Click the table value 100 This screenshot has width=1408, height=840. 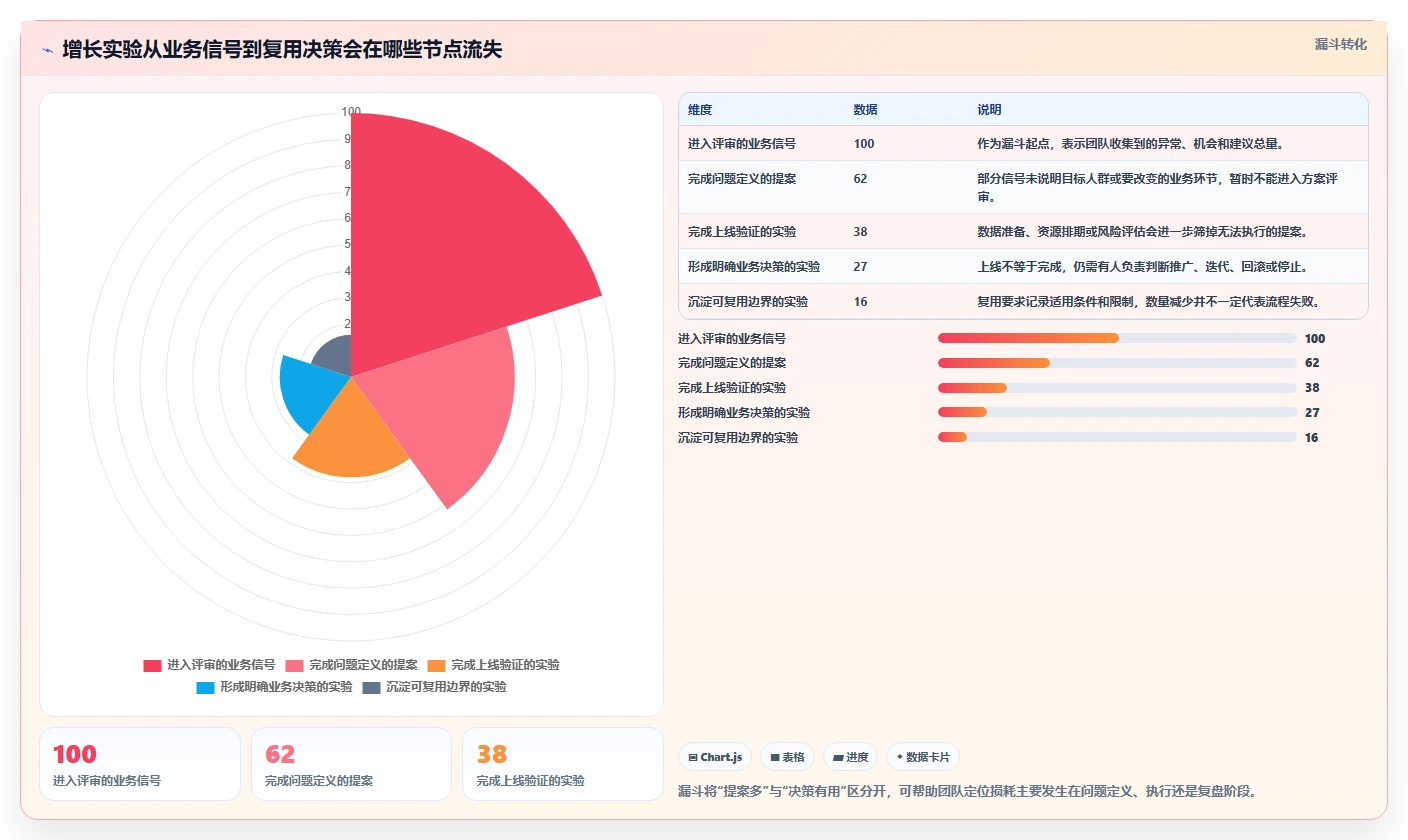pos(864,144)
